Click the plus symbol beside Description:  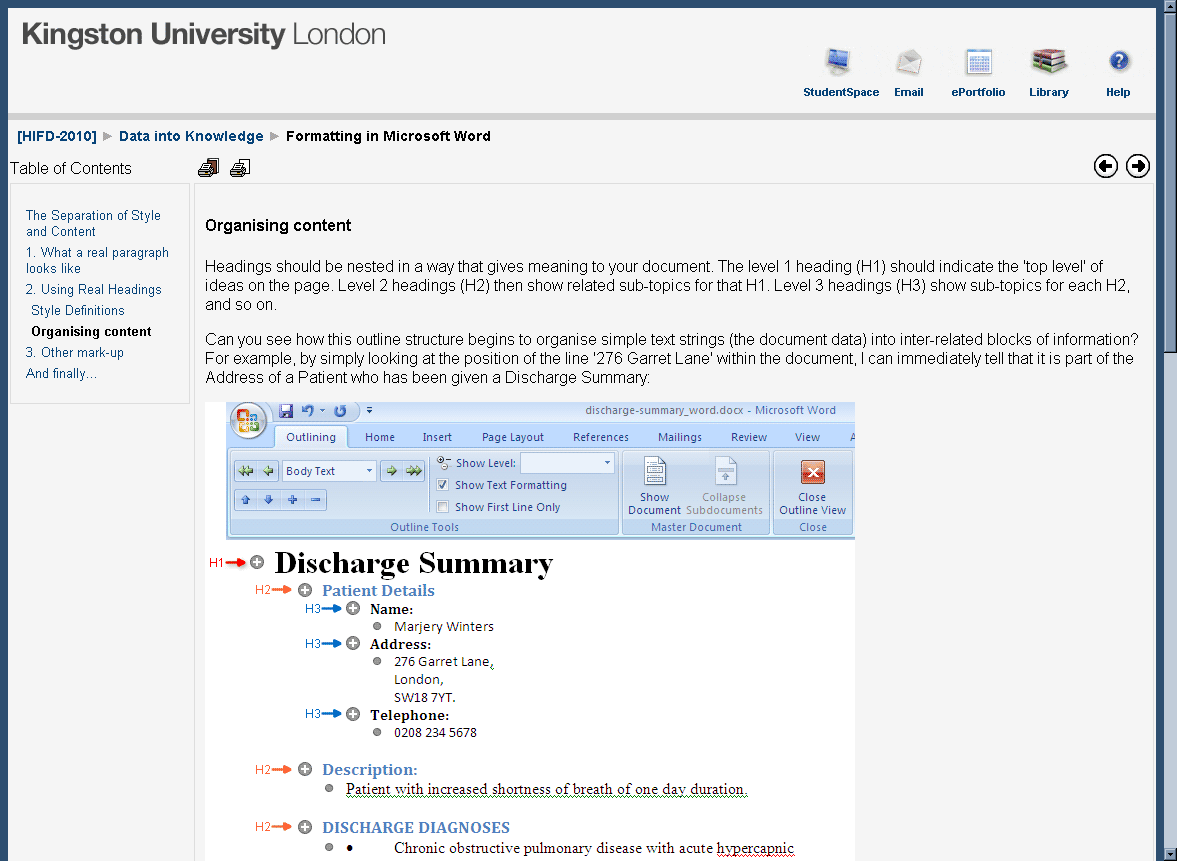click(305, 769)
